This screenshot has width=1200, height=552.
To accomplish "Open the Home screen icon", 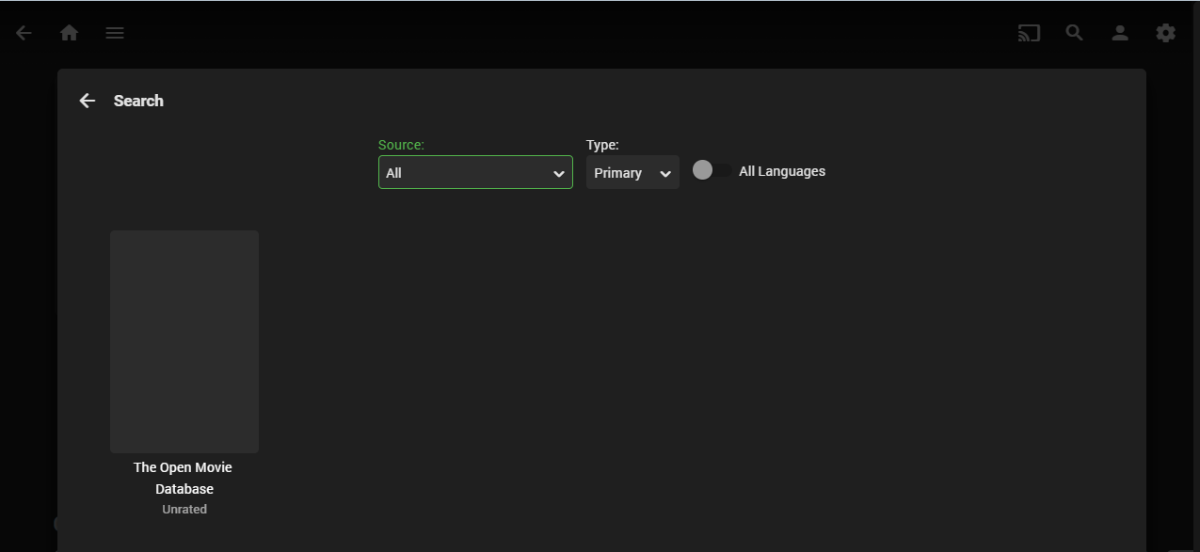I will pos(69,33).
